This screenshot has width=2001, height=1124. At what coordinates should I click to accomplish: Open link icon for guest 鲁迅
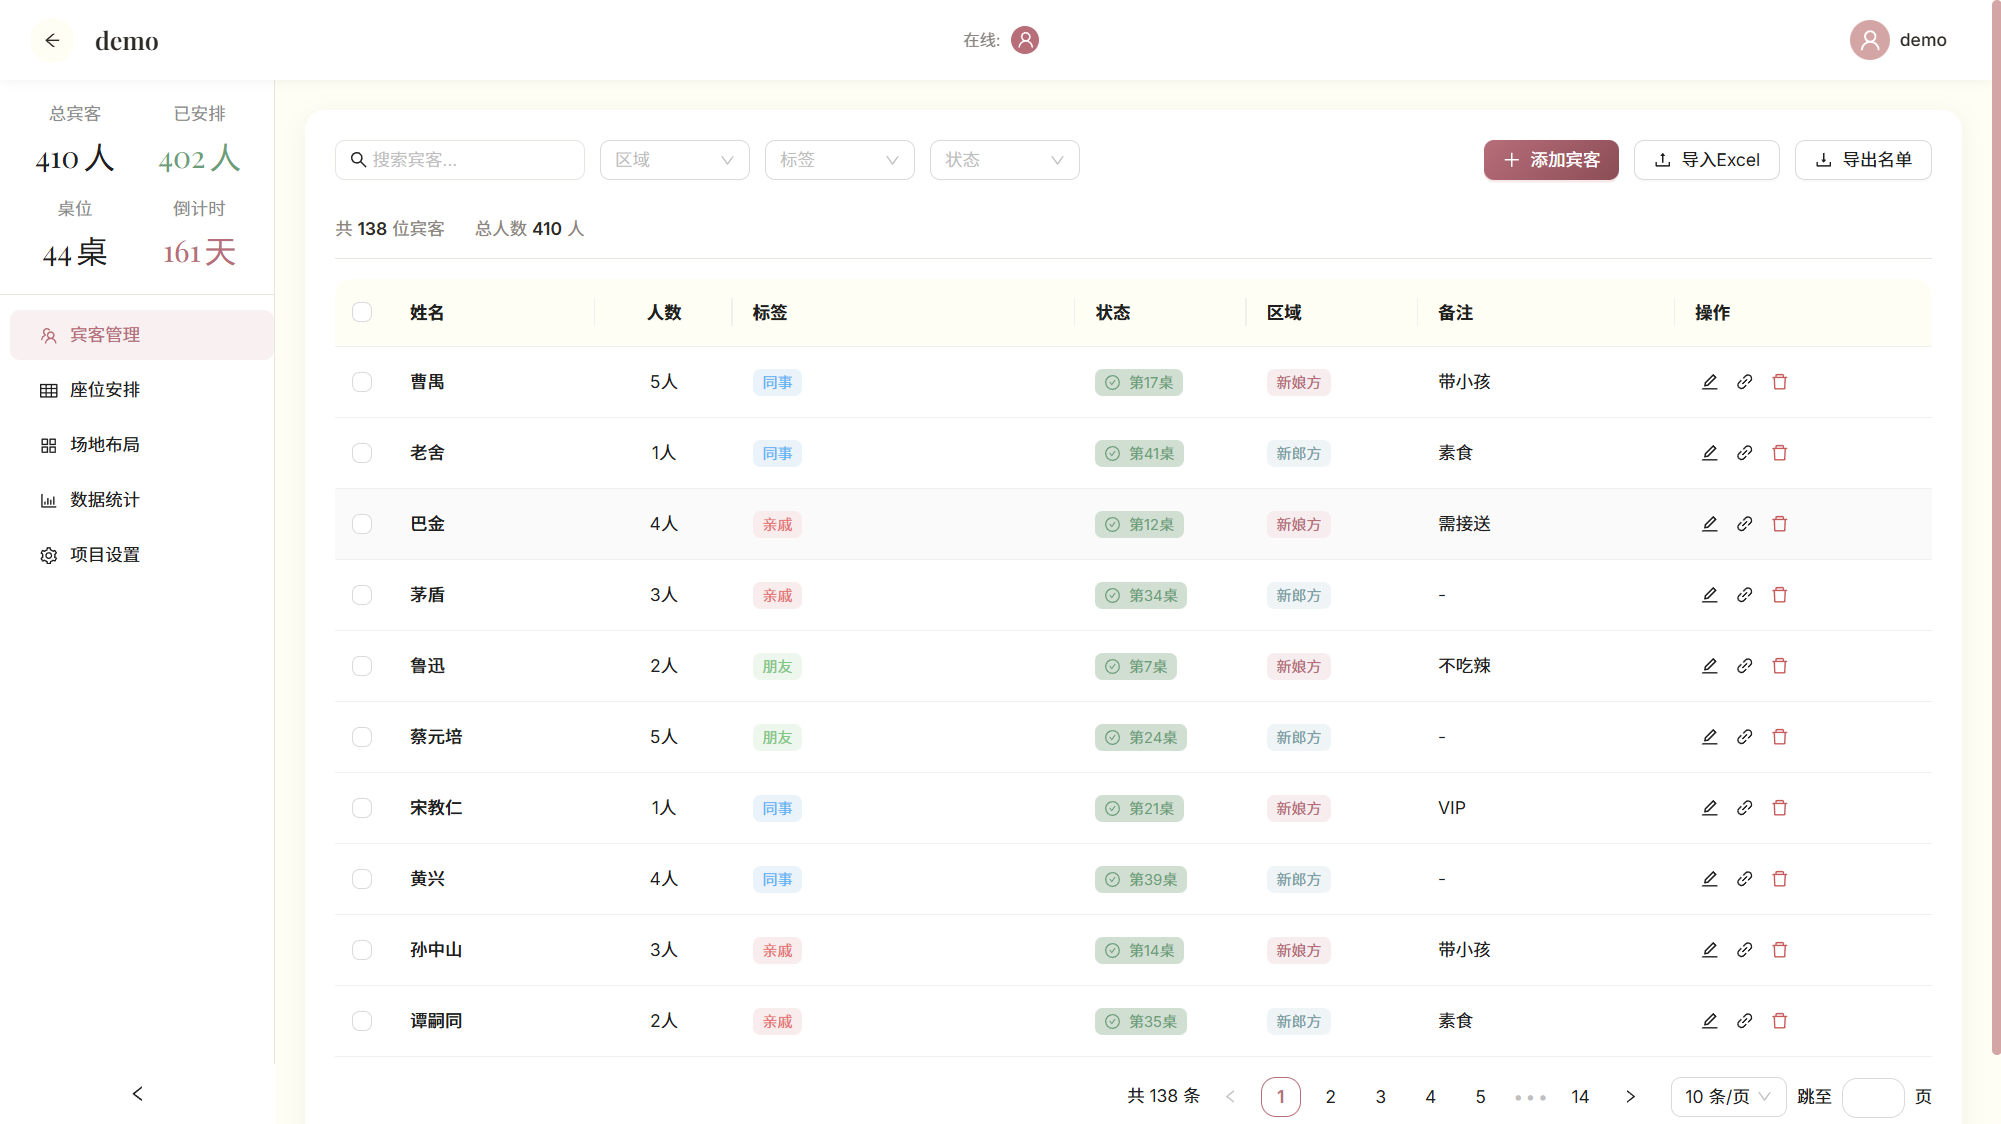(x=1744, y=666)
